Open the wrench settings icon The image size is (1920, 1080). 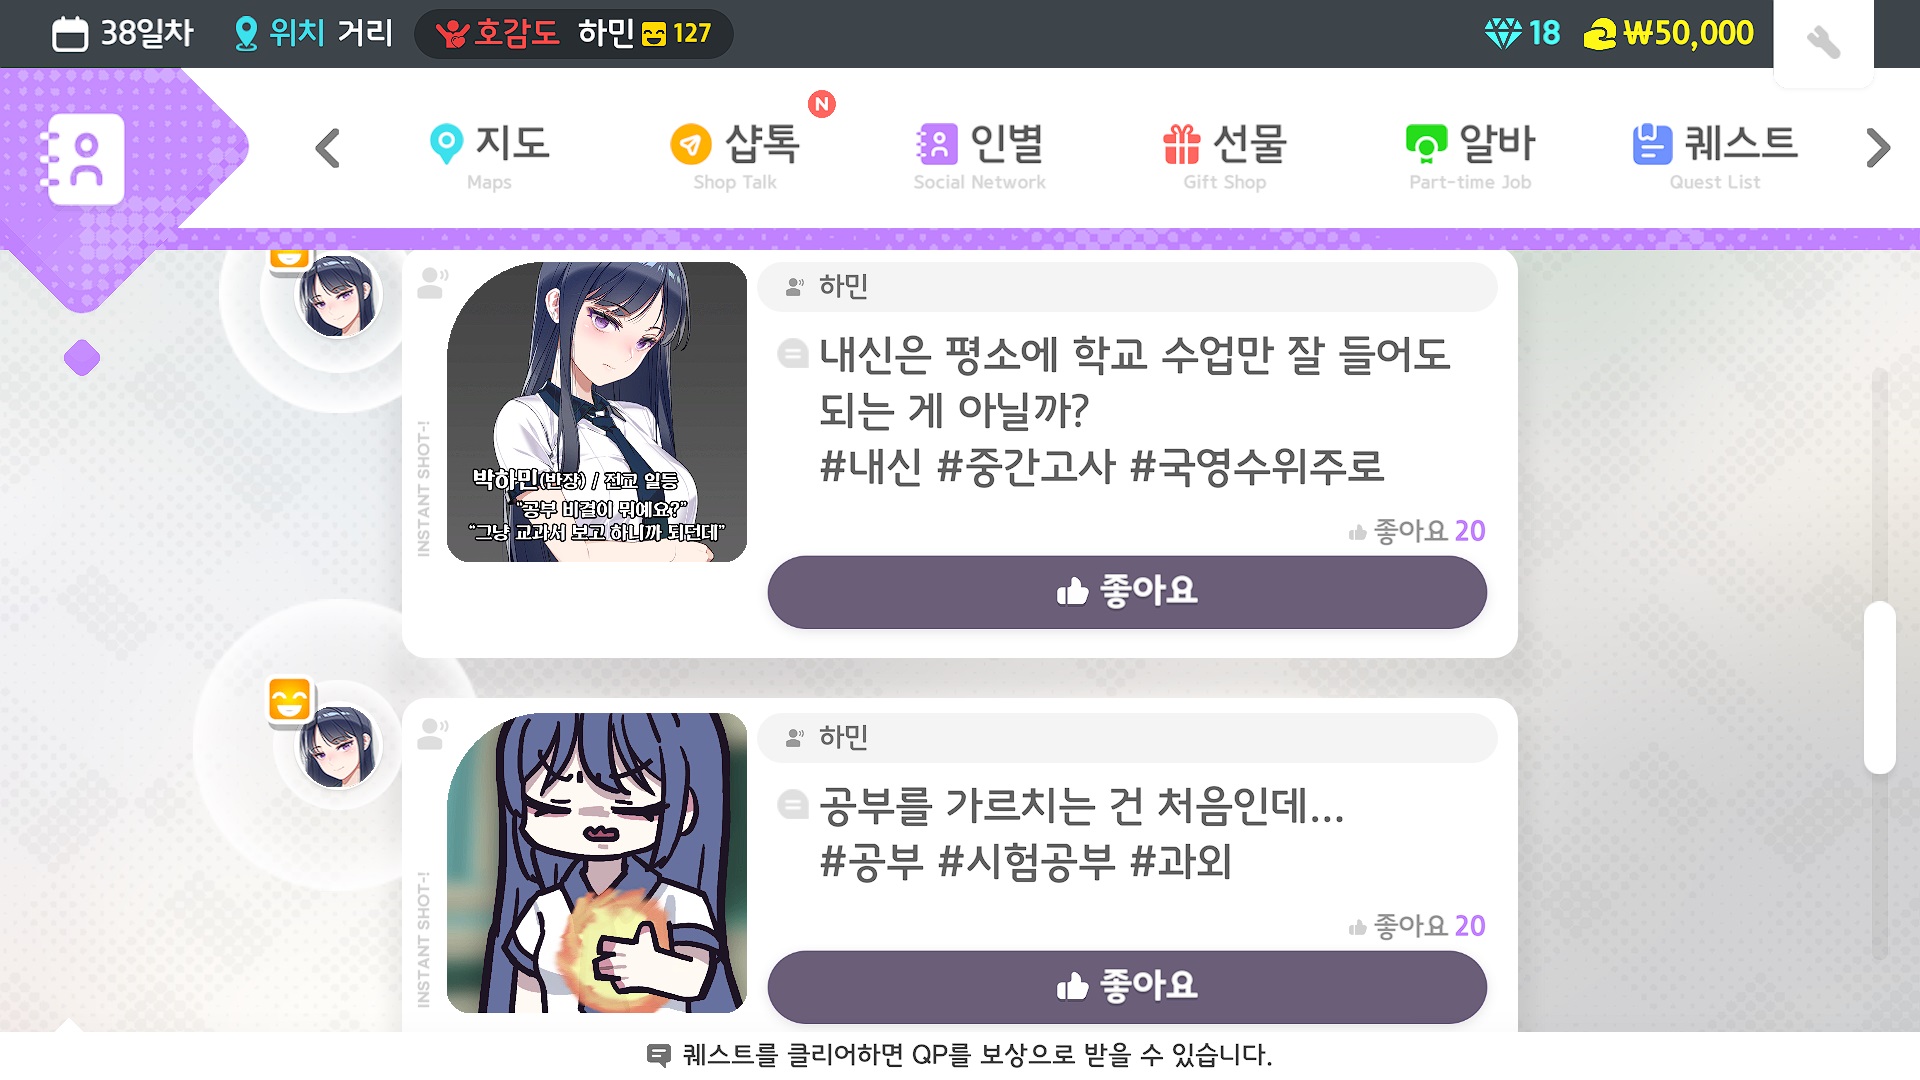pyautogui.click(x=1823, y=42)
